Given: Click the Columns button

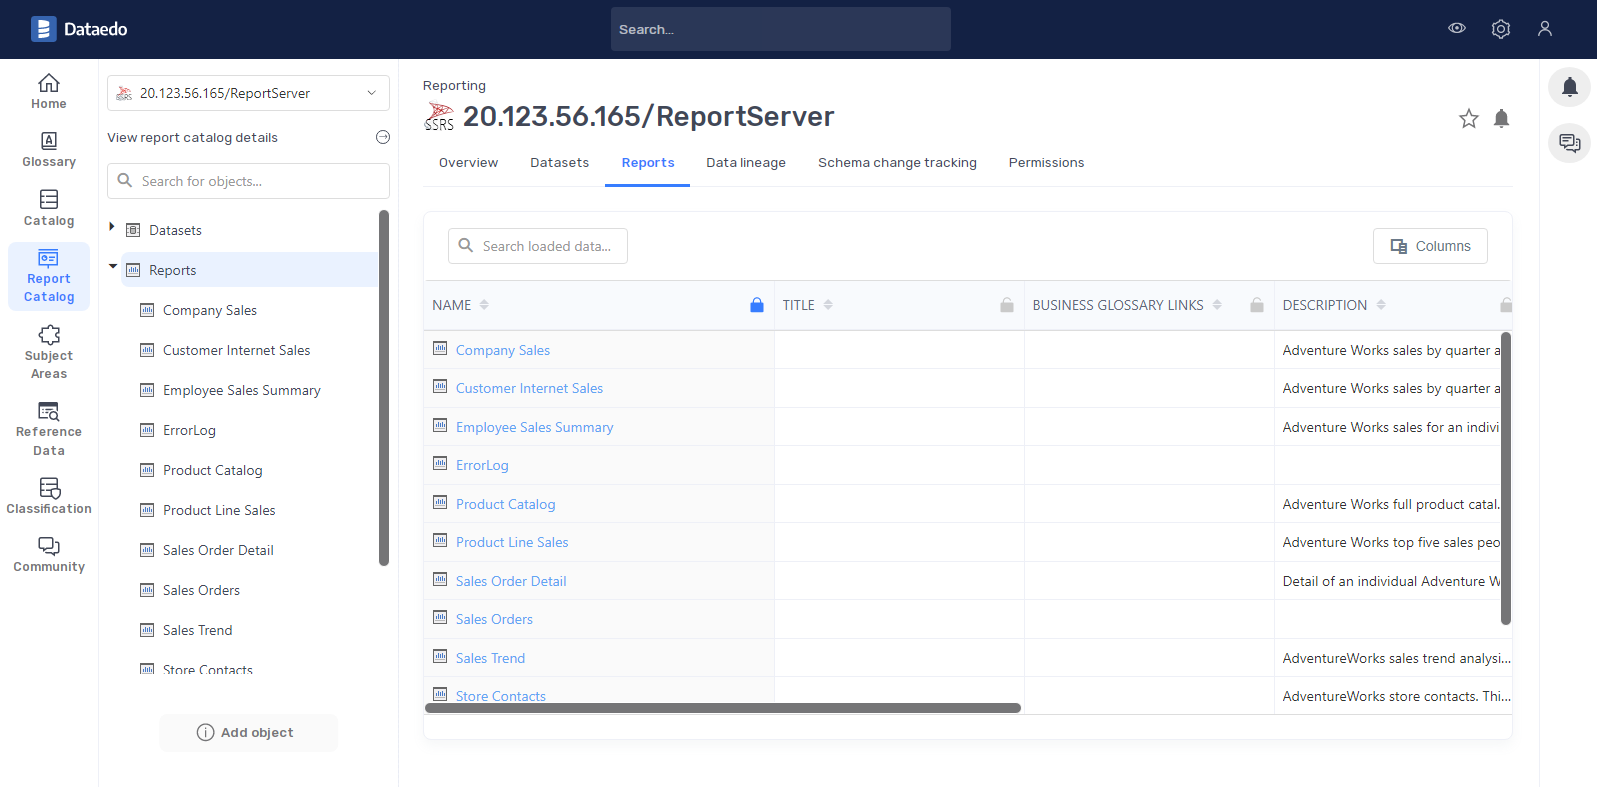Looking at the screenshot, I should (1429, 246).
